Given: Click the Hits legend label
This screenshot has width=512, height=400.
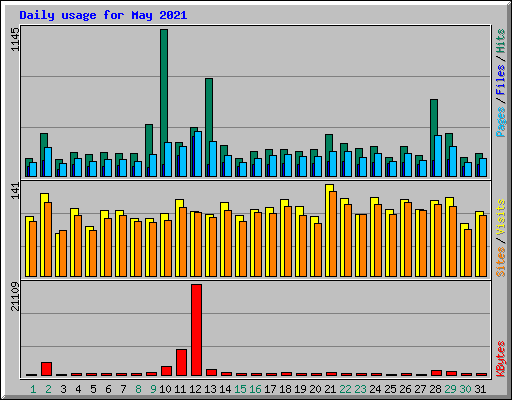Looking at the screenshot, I should pyautogui.click(x=501, y=41).
